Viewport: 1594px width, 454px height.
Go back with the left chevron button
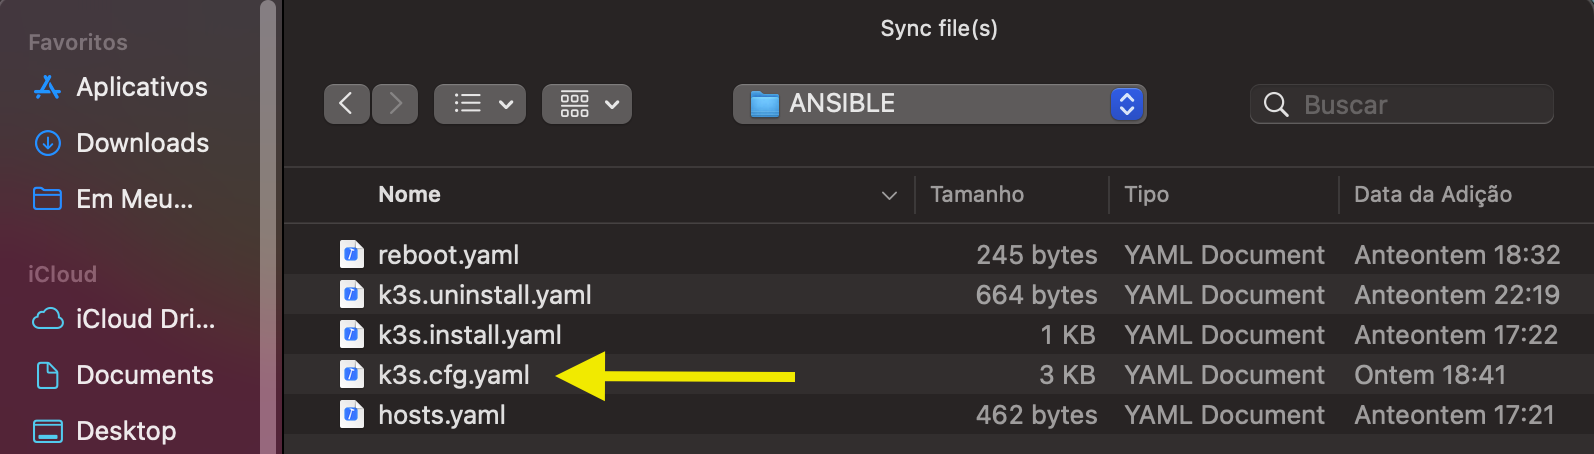click(x=347, y=104)
